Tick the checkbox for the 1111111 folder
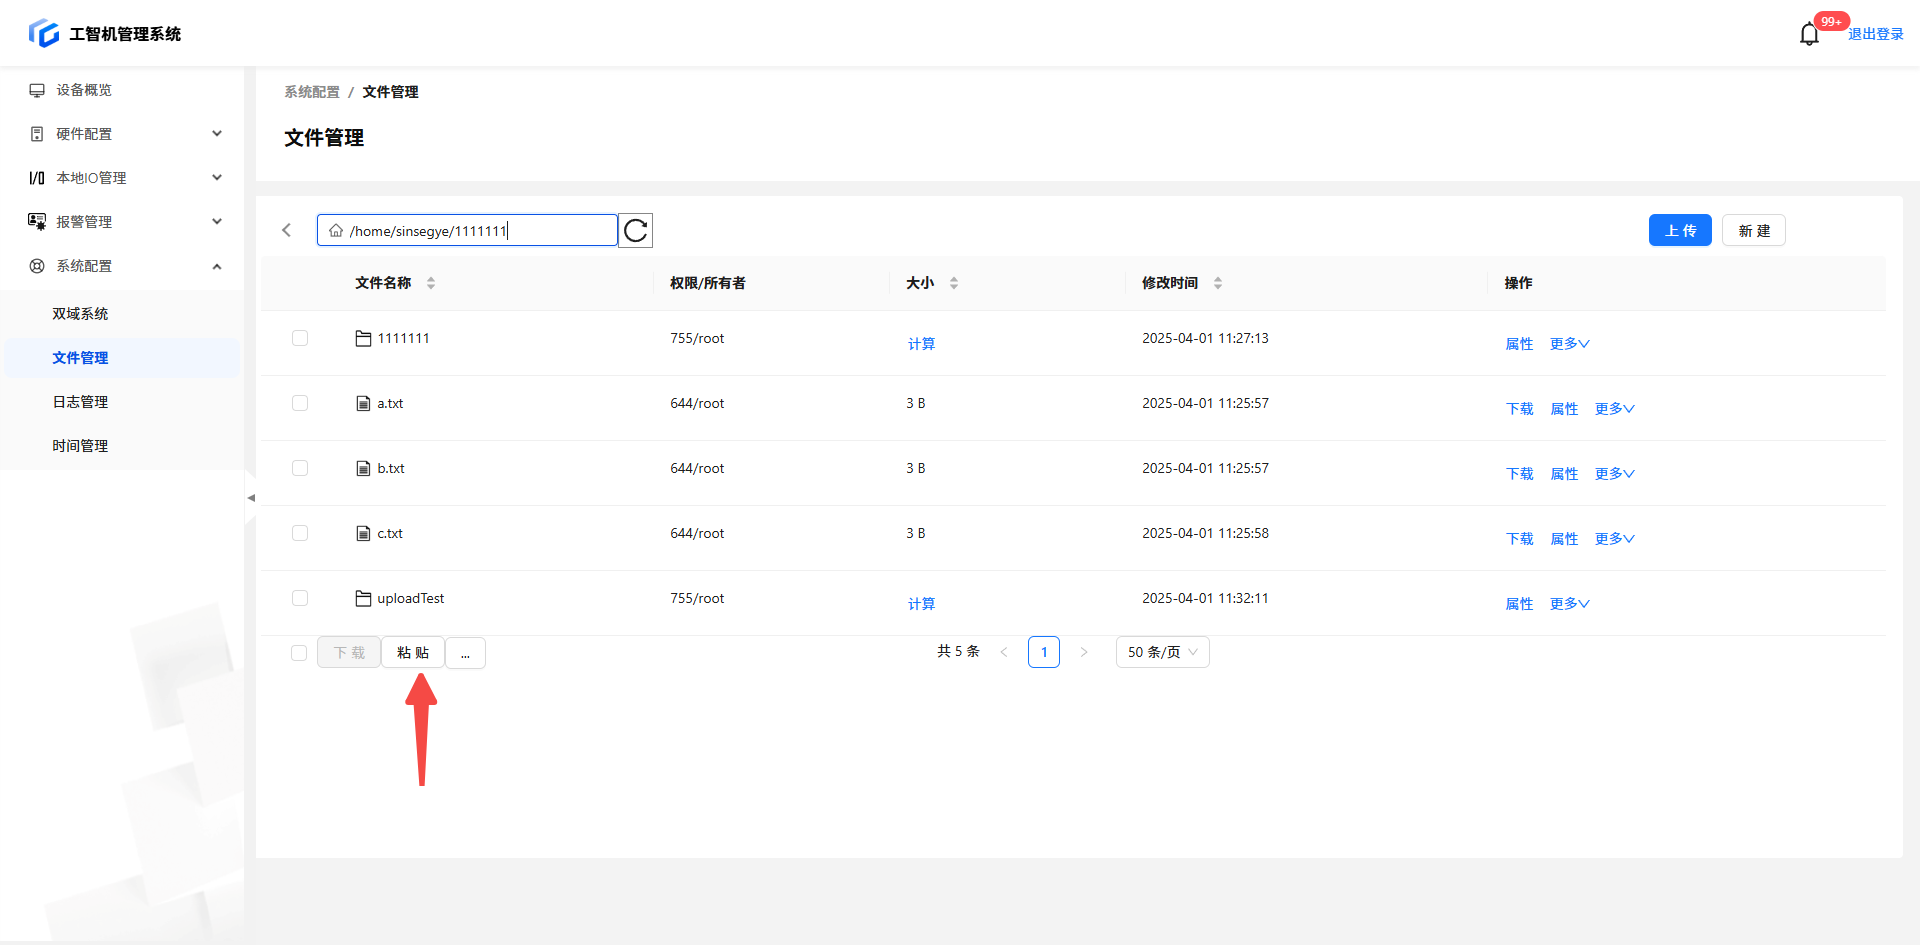Image resolution: width=1920 pixels, height=945 pixels. pyautogui.click(x=300, y=339)
